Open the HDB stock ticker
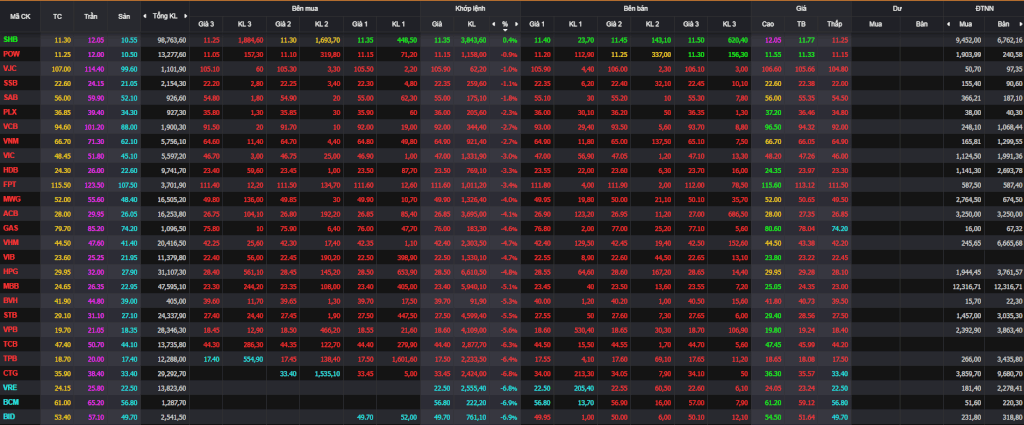 pos(10,169)
